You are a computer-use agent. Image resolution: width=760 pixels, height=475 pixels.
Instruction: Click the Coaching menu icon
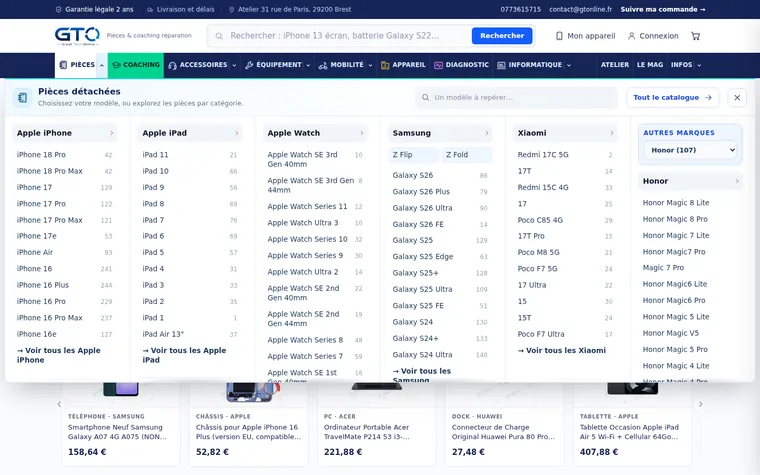pyautogui.click(x=116, y=65)
